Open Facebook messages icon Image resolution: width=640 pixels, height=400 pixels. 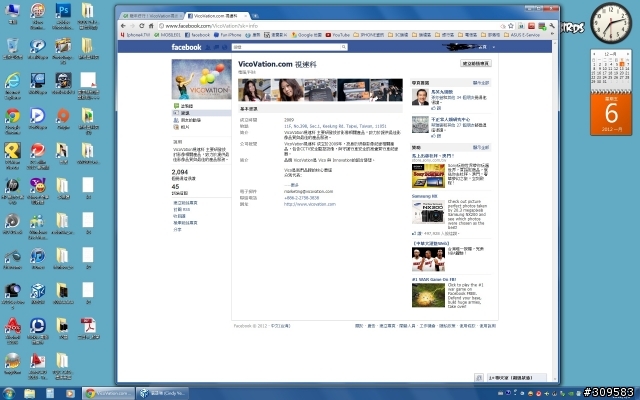[x=216, y=47]
